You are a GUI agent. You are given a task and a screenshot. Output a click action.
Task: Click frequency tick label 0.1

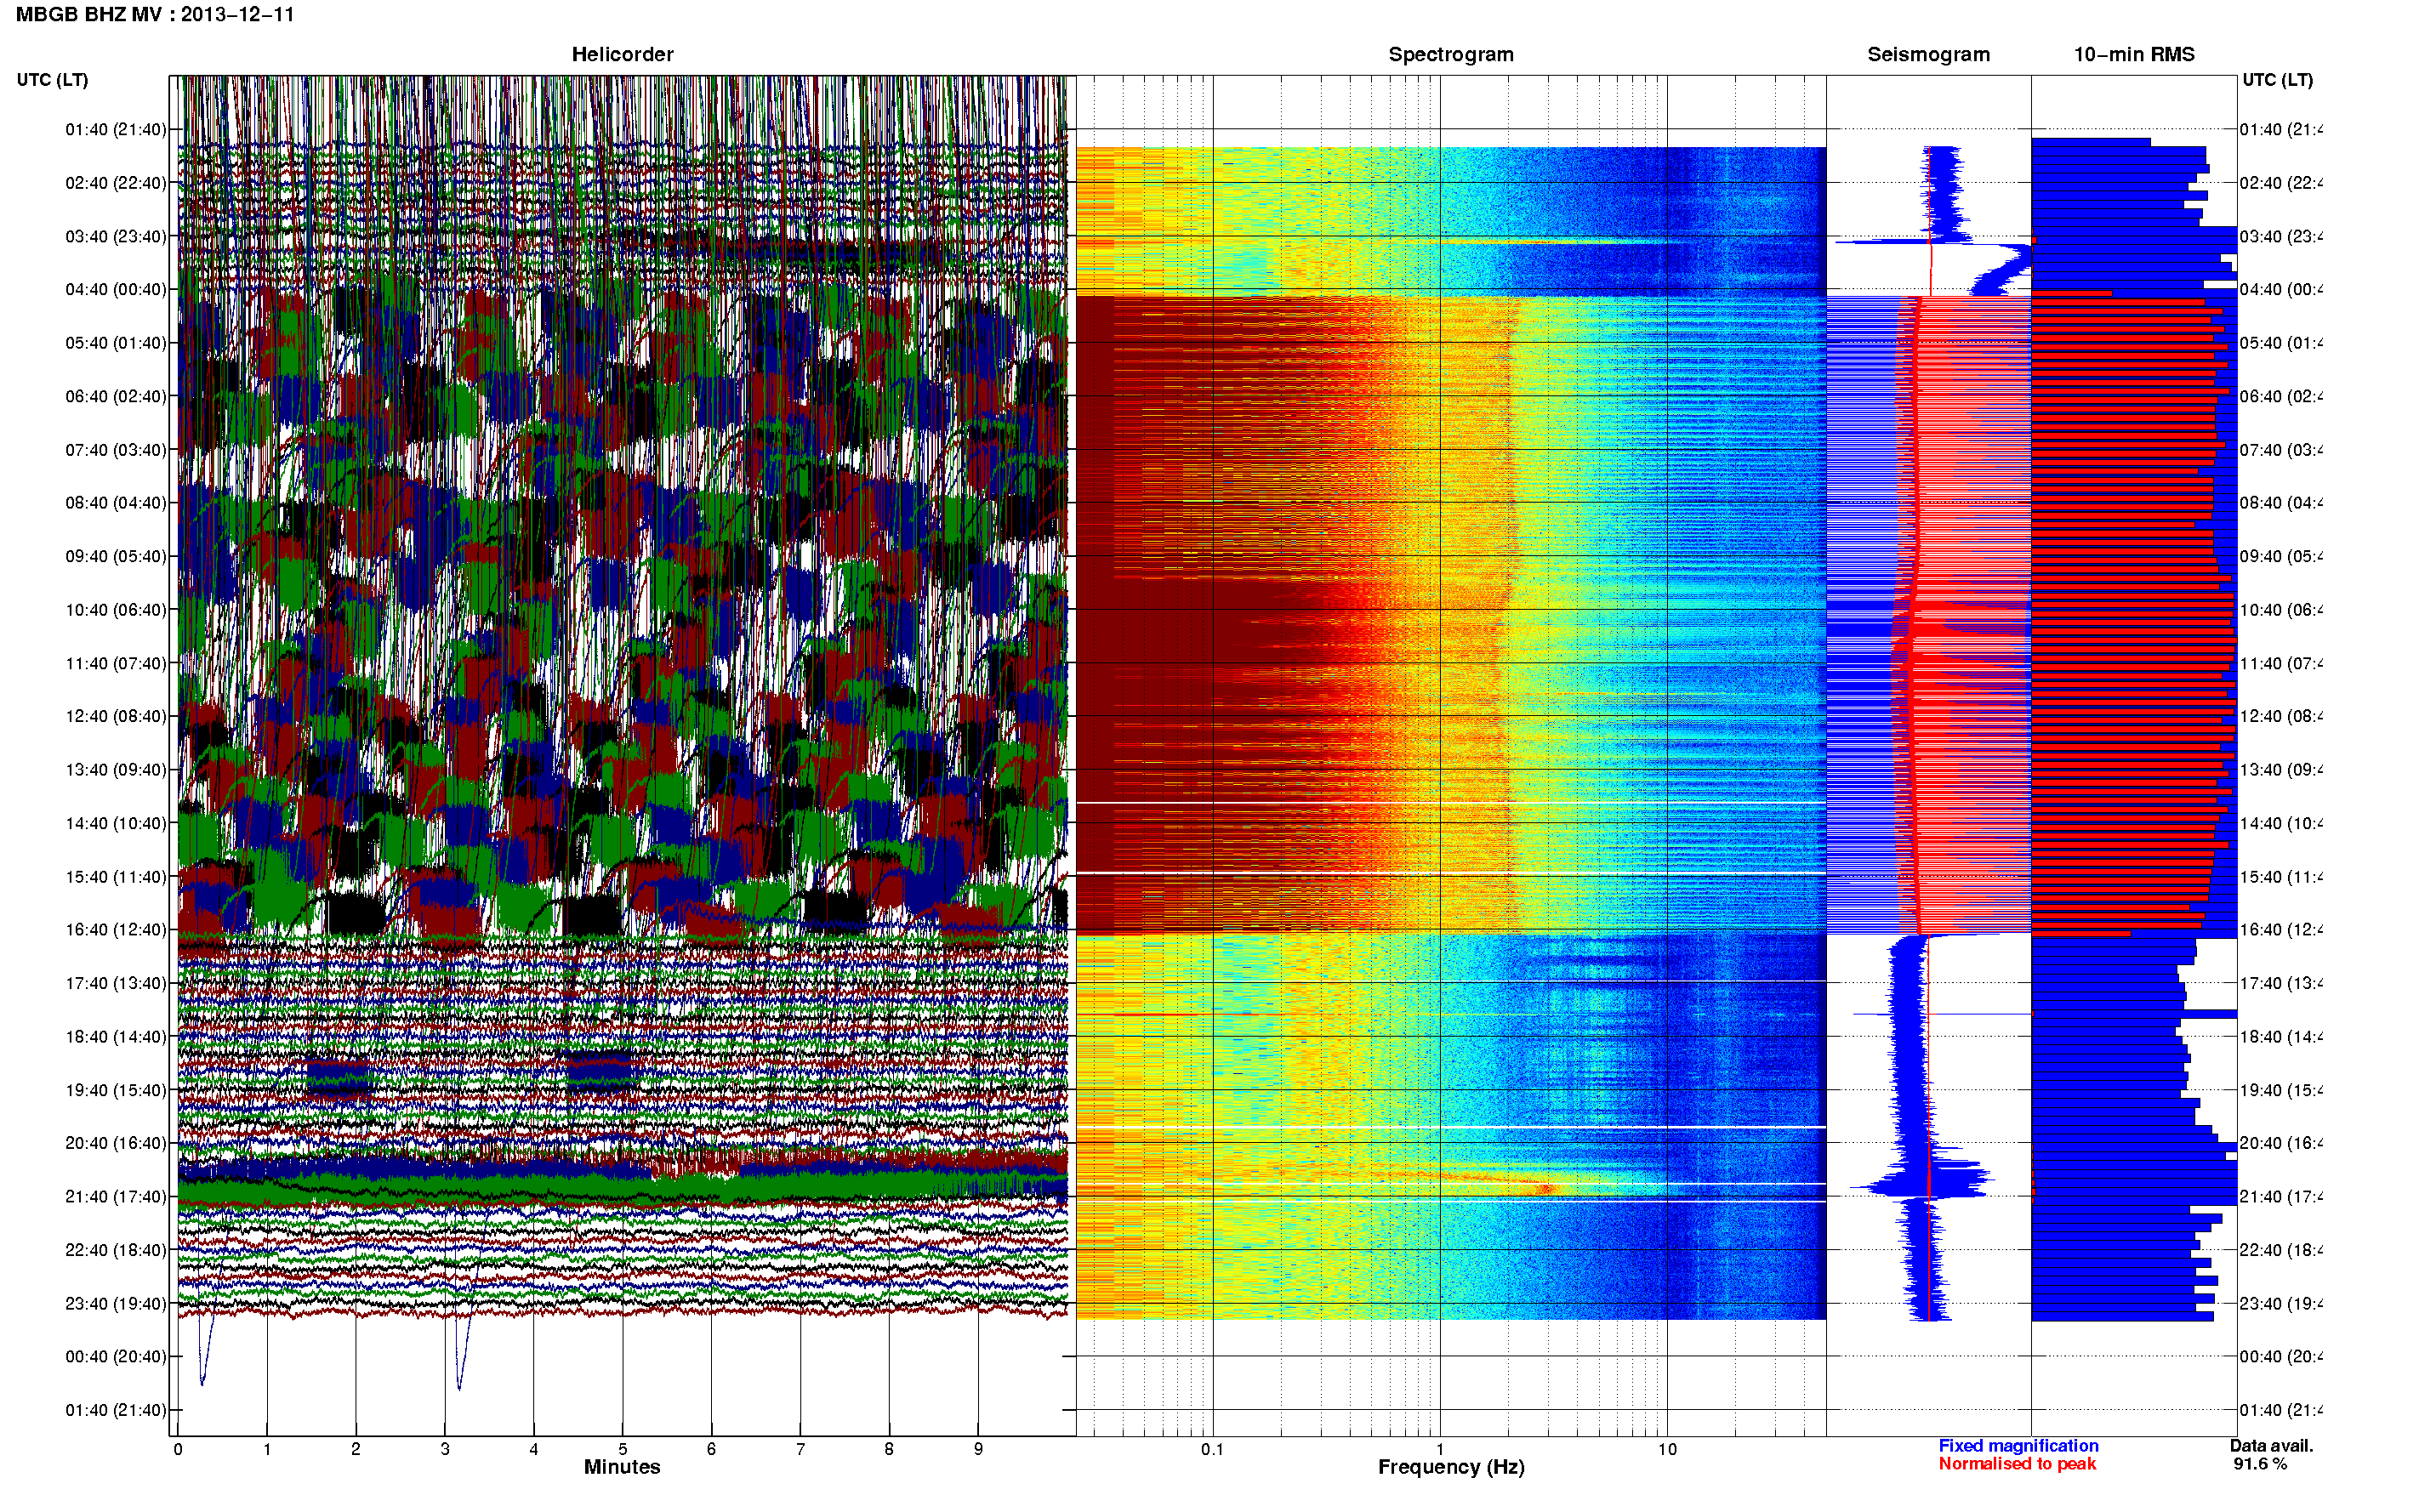click(x=1212, y=1449)
